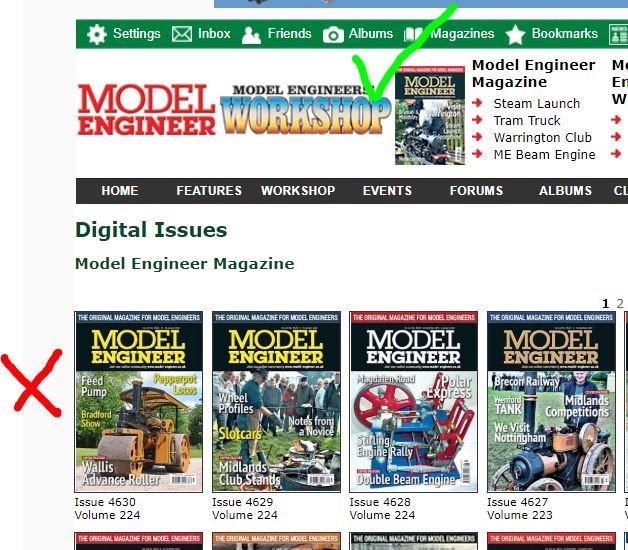Image resolution: width=628 pixels, height=550 pixels.
Task: Click the Friends person icon
Action: tap(251, 35)
